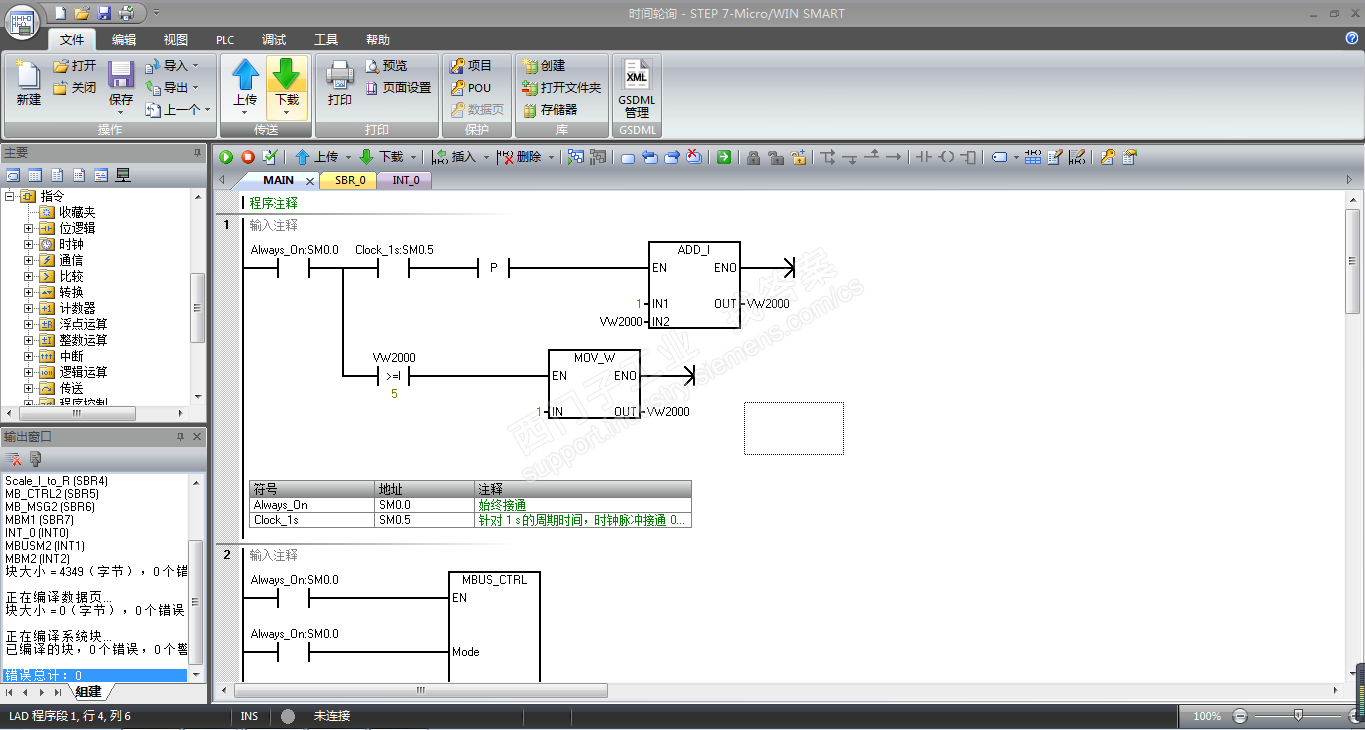Click the green go-to arrow icon
This screenshot has width=1365, height=730.
click(x=724, y=157)
